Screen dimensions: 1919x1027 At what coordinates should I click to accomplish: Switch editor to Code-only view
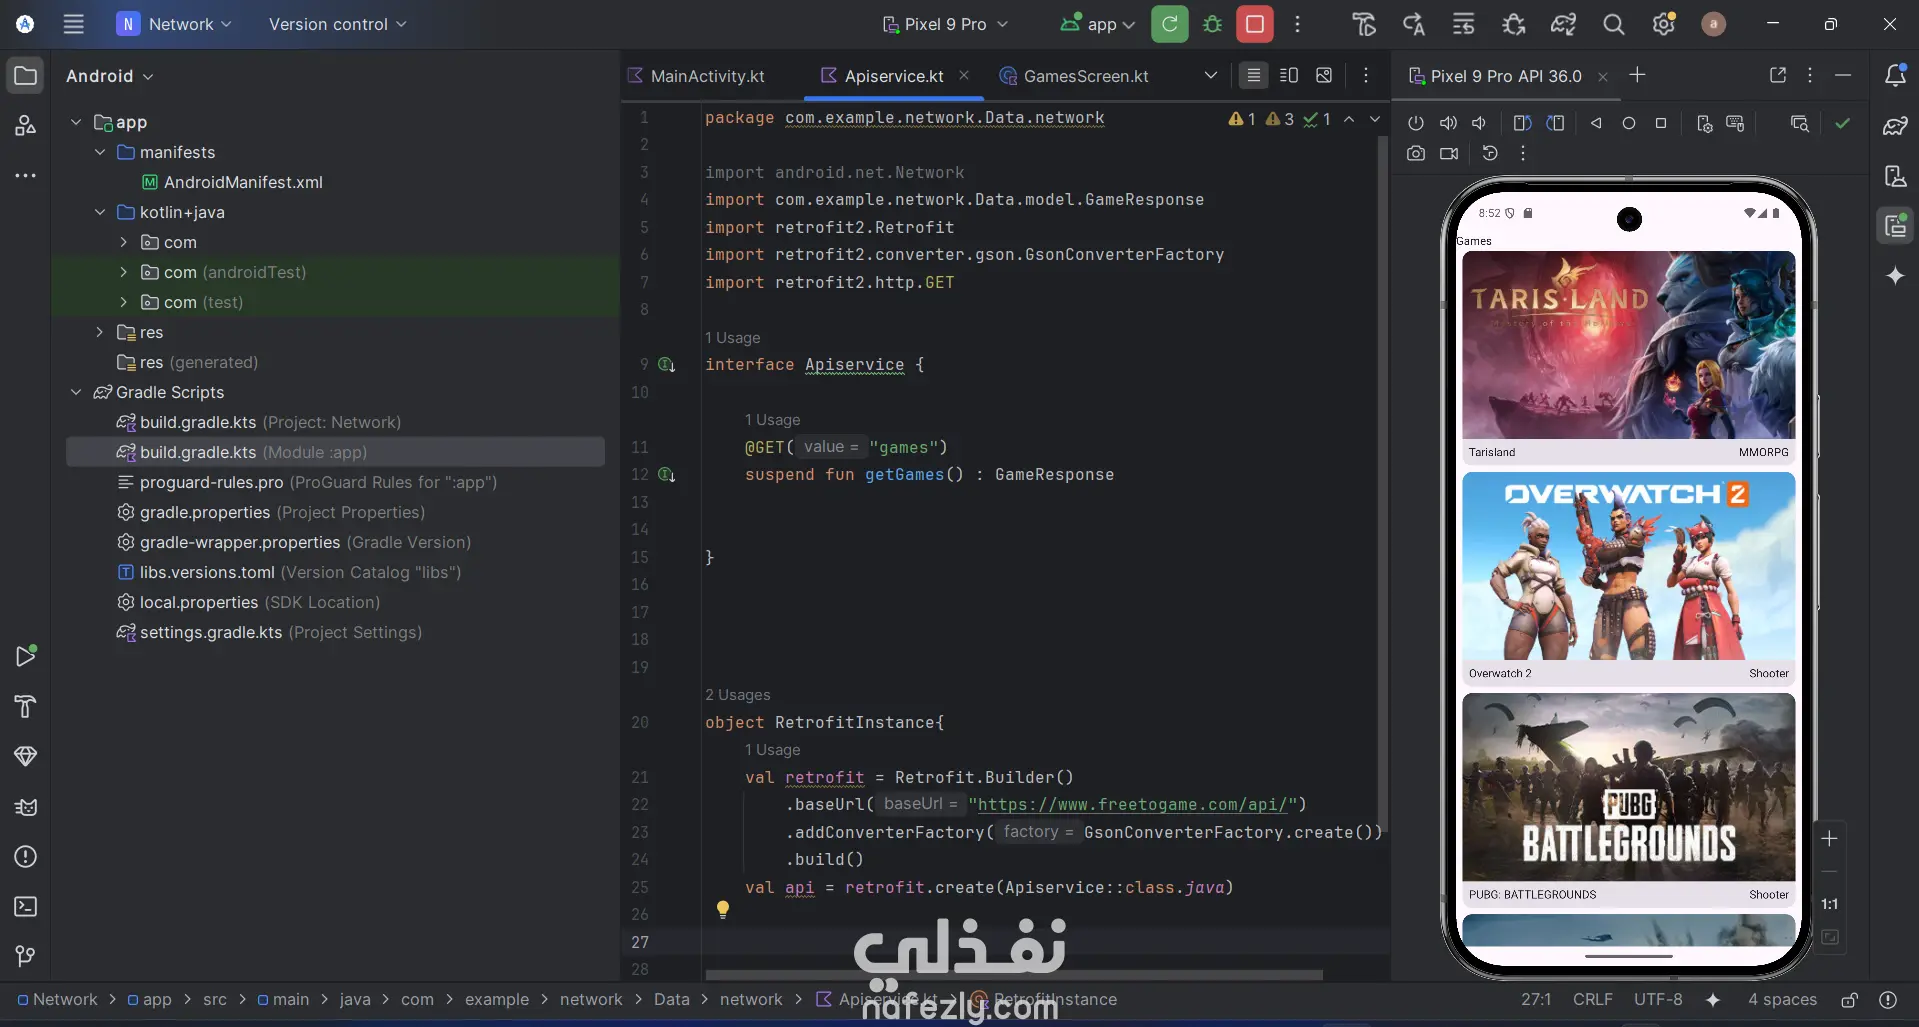coord(1253,75)
